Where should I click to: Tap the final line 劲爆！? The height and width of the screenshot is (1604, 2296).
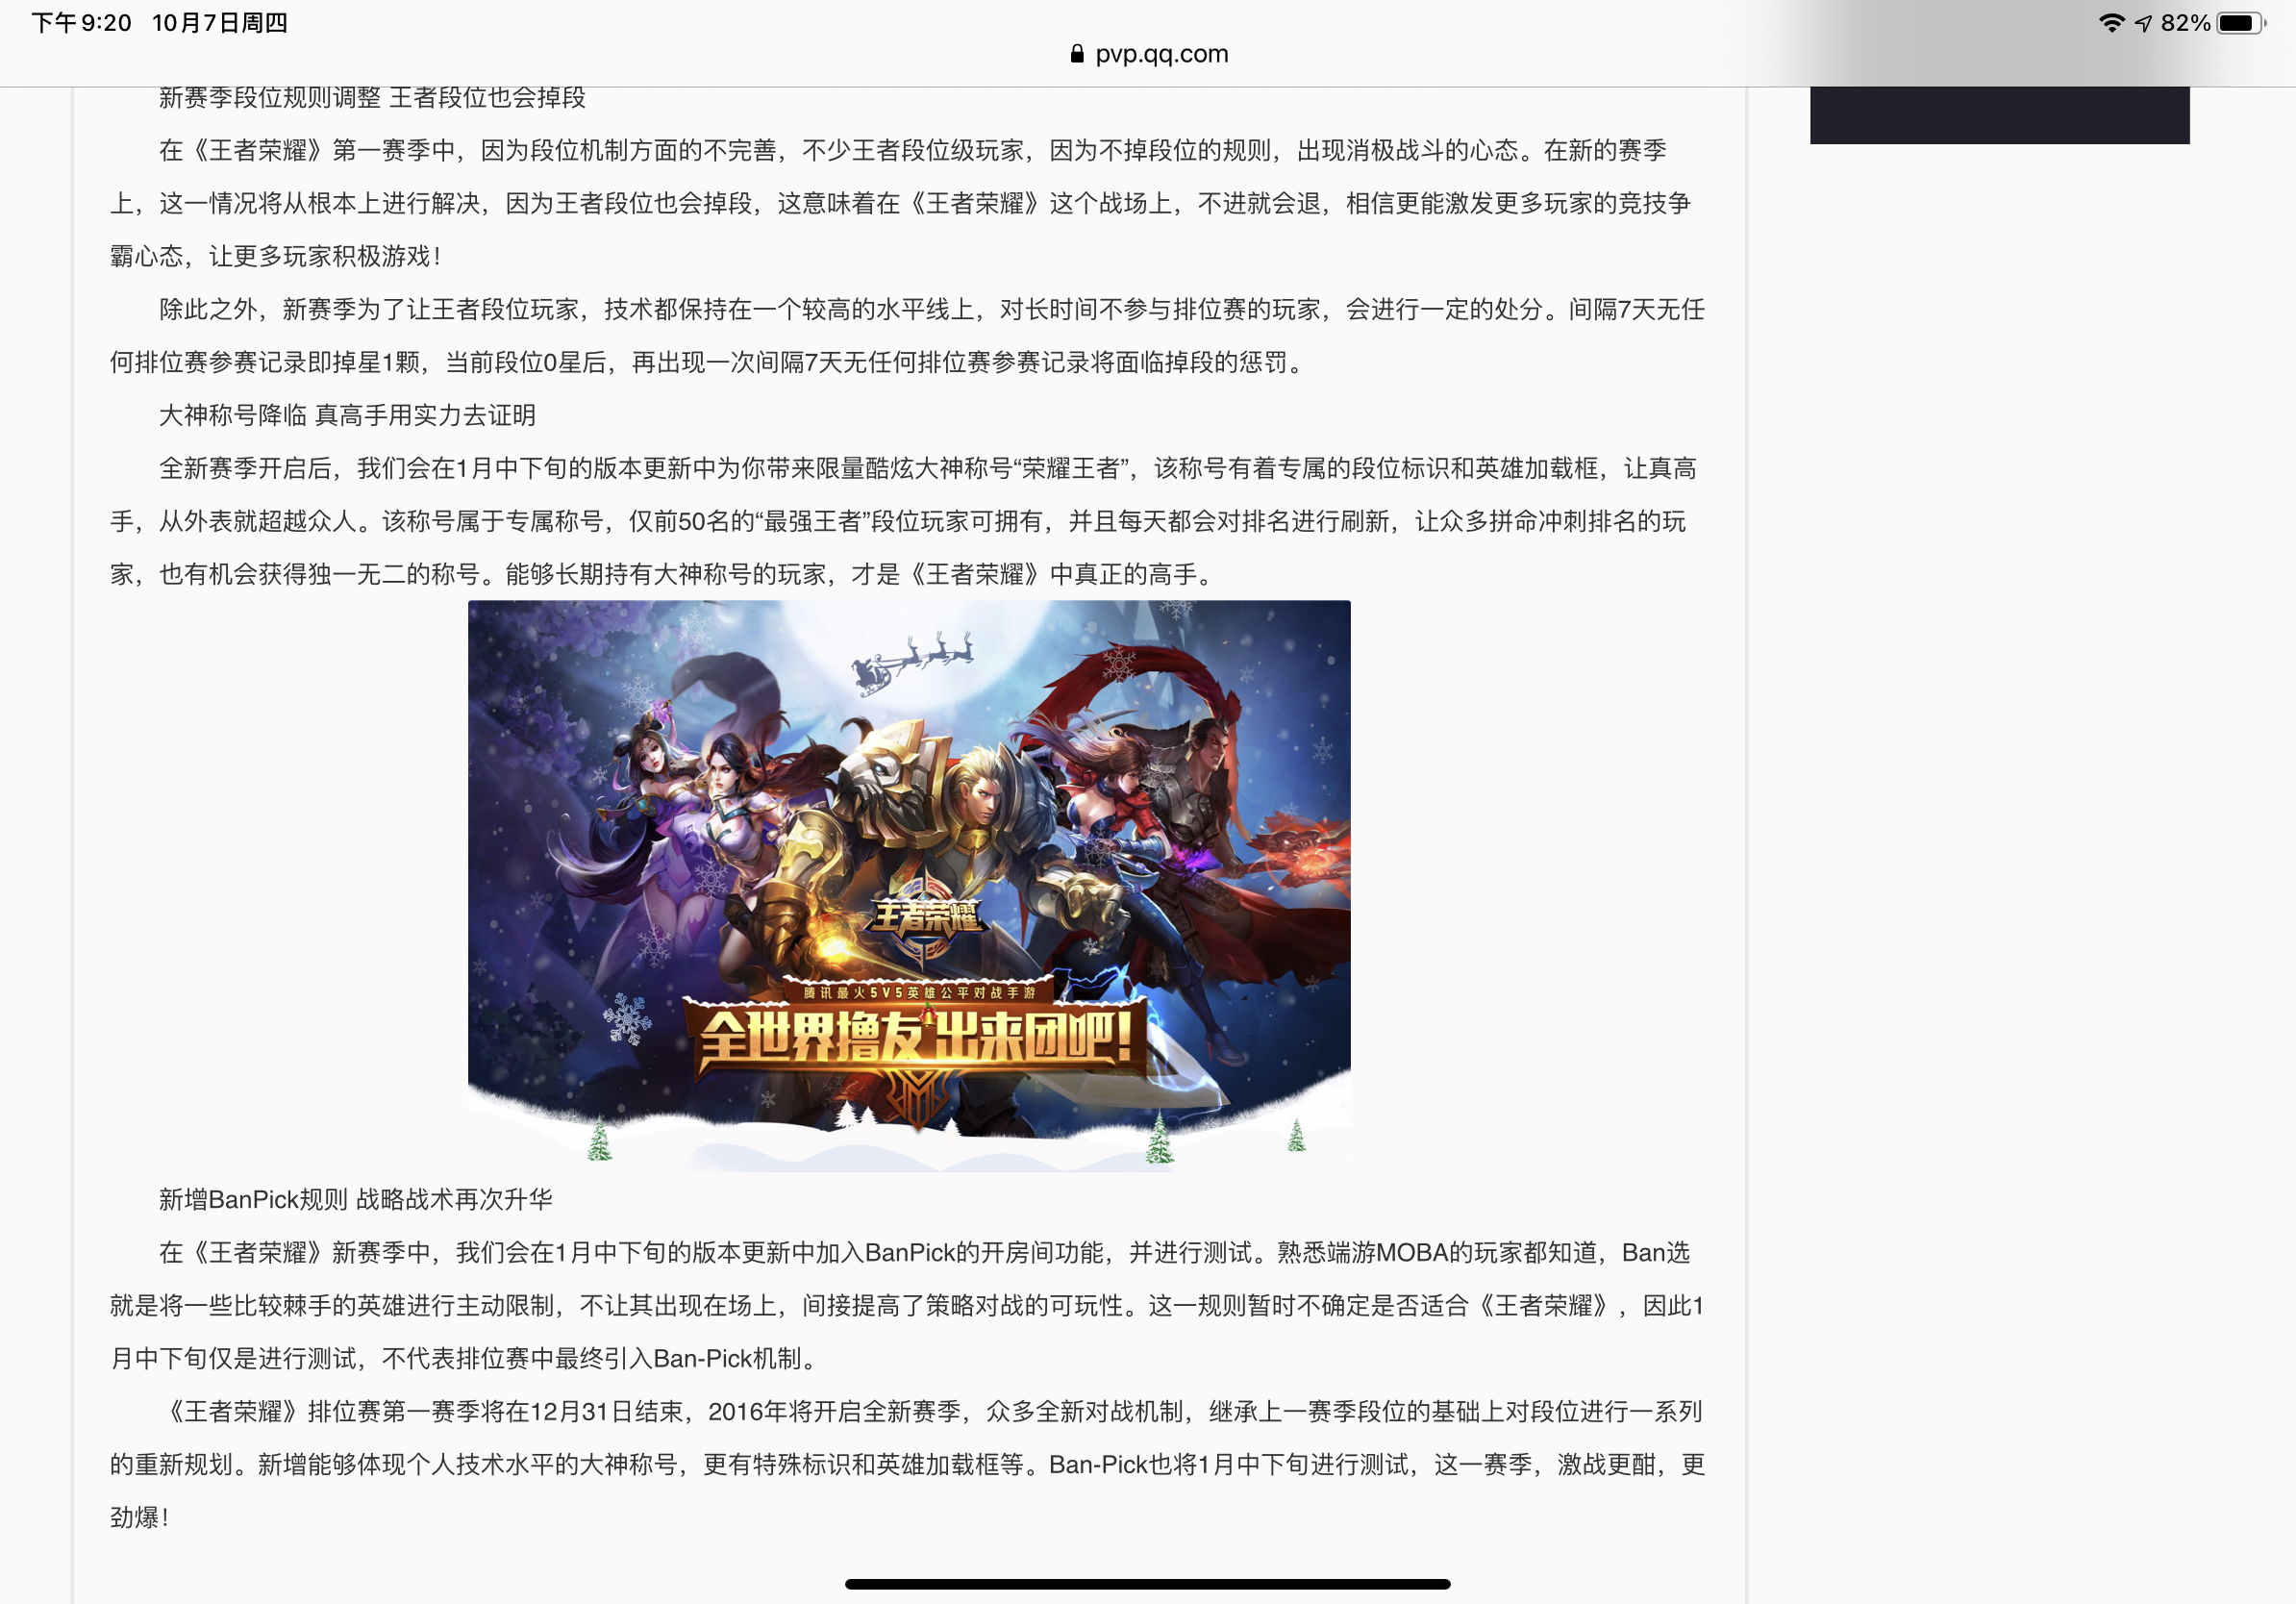pos(140,1517)
